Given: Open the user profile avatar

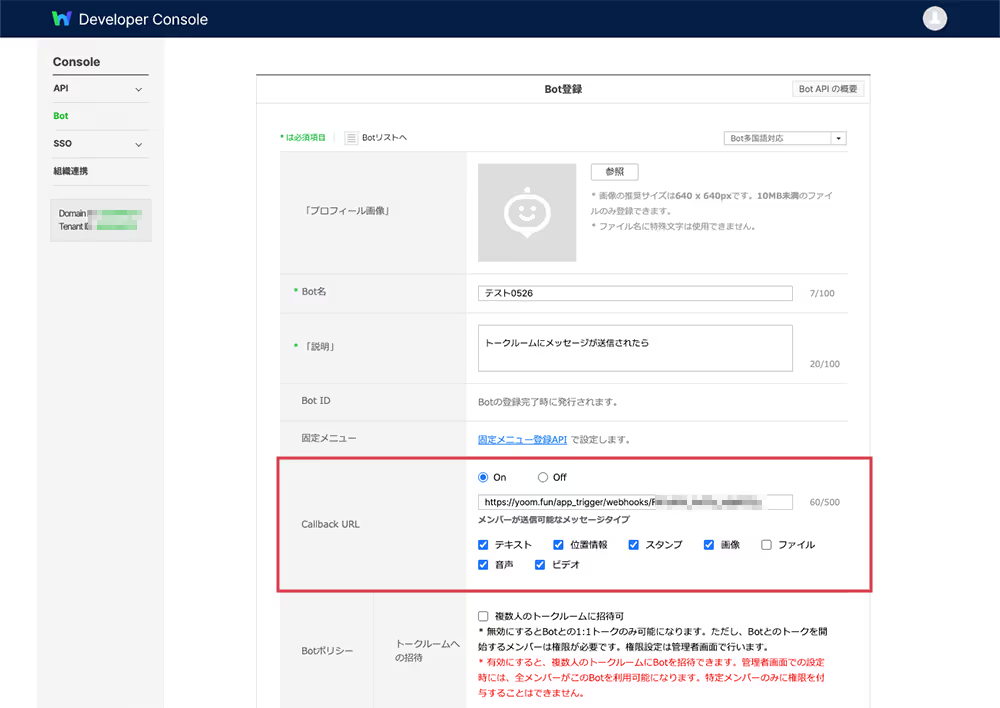Looking at the screenshot, I should click(x=934, y=18).
